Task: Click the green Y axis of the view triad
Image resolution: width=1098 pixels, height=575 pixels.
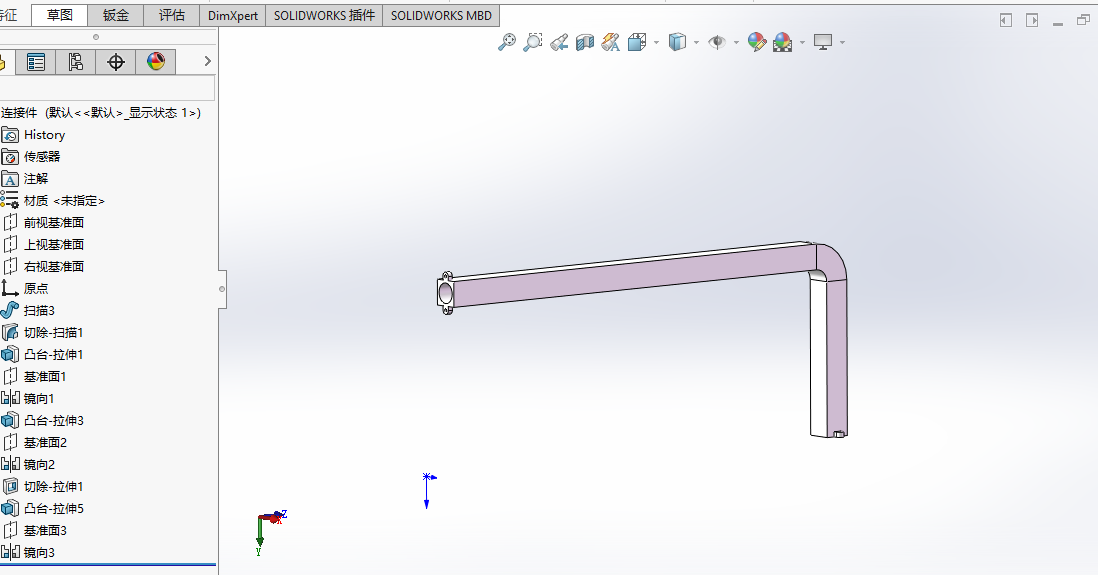Action: click(260, 534)
